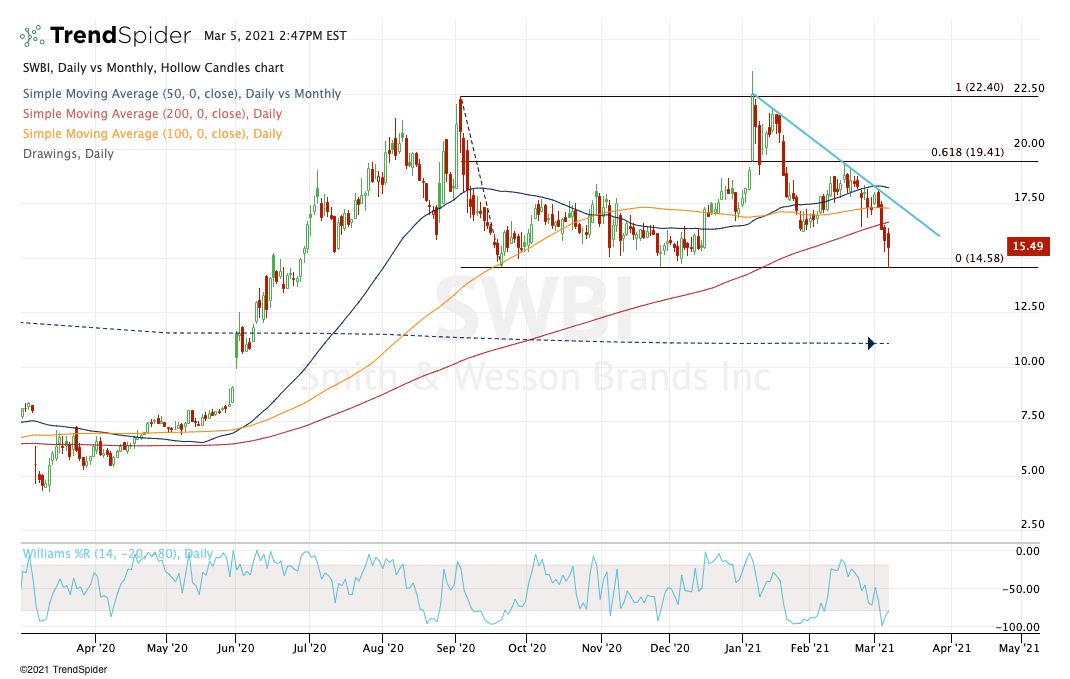
Task: Click the 12.50 price axis label
Action: tap(1029, 306)
